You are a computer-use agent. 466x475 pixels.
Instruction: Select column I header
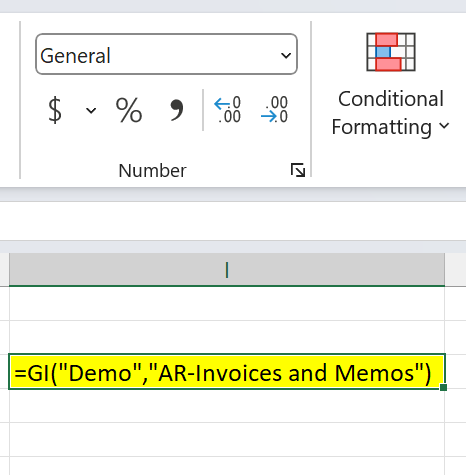point(227,270)
